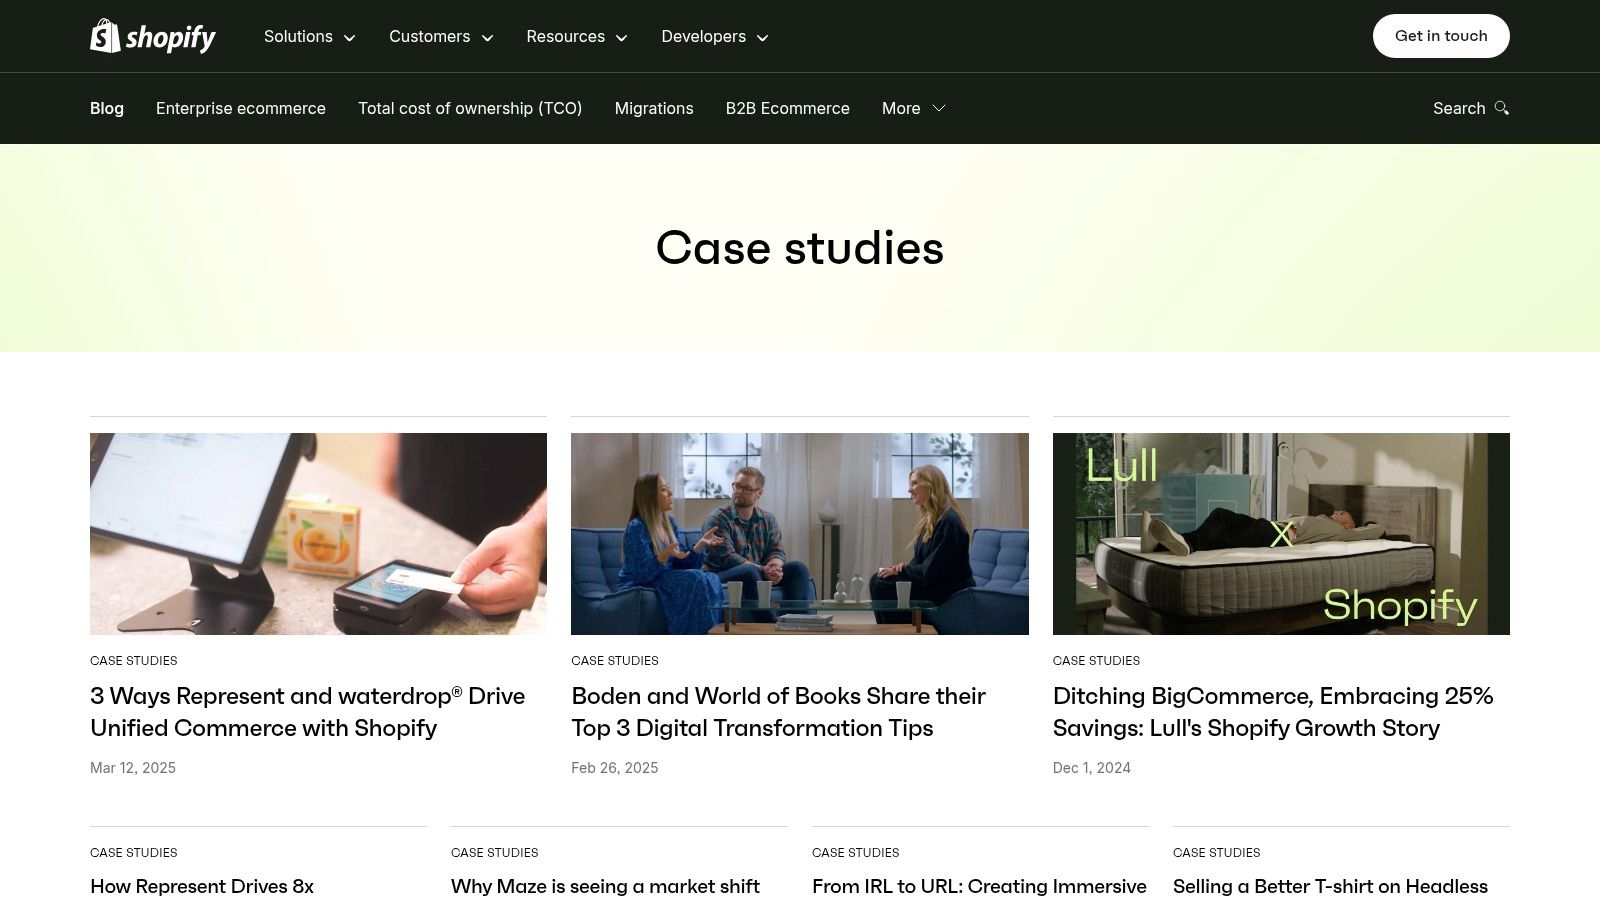Open 'From IRL to URL' article
This screenshot has height=900, width=1600.
979,886
